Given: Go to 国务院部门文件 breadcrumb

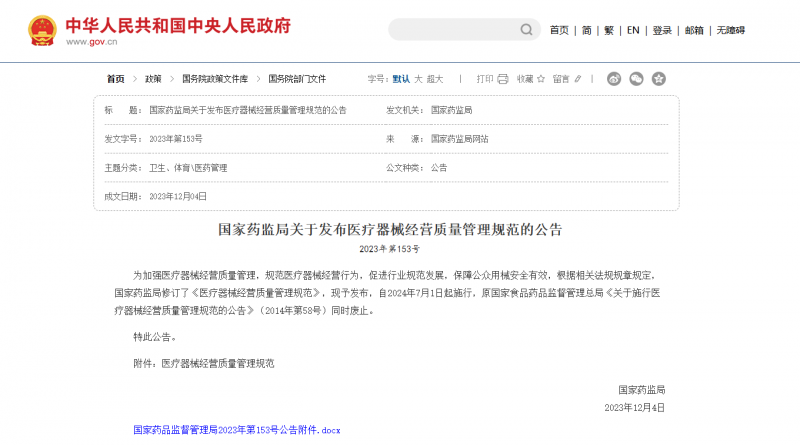Looking at the screenshot, I should pyautogui.click(x=297, y=79).
